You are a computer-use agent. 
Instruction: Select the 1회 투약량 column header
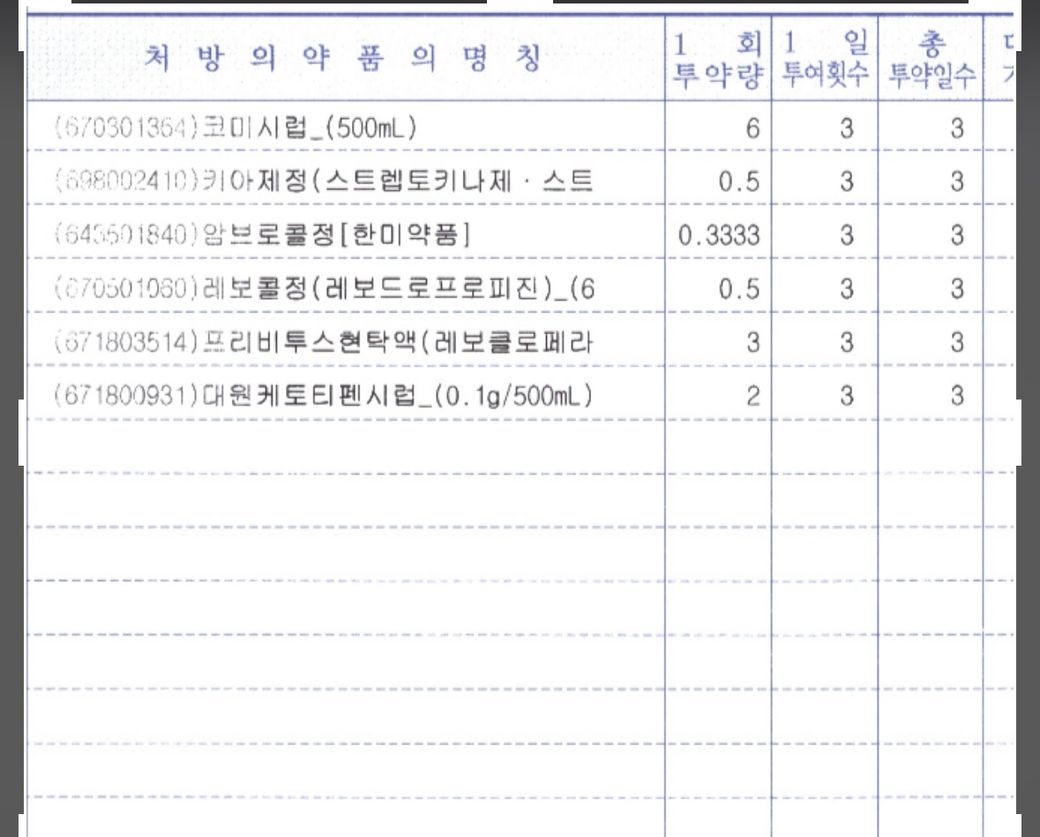[x=718, y=60]
